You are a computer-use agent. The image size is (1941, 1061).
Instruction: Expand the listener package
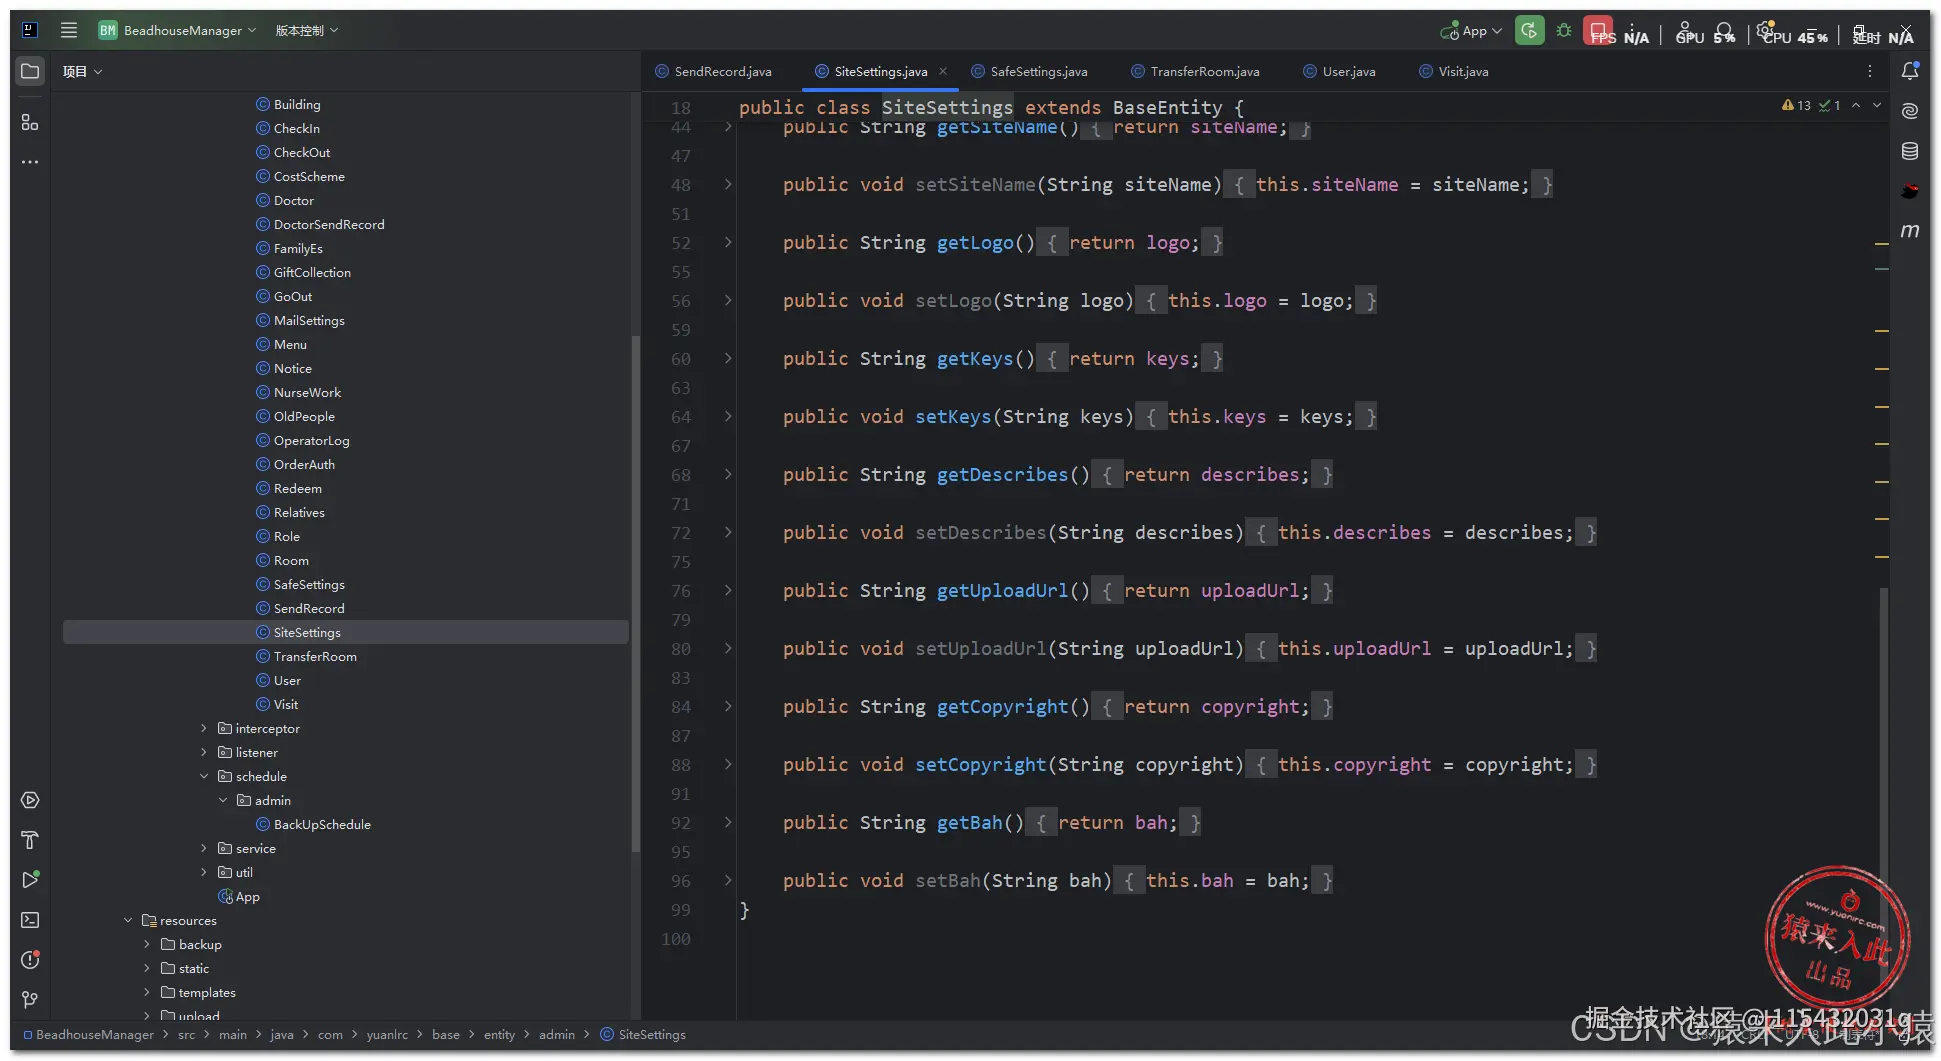tap(204, 752)
